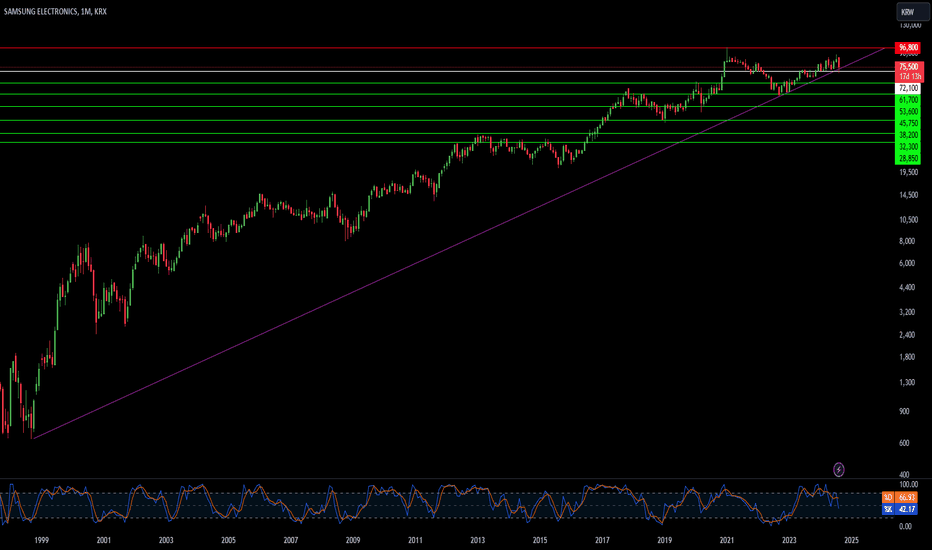Click the 75,500 current price label
This screenshot has width=932, height=550.
tap(909, 67)
